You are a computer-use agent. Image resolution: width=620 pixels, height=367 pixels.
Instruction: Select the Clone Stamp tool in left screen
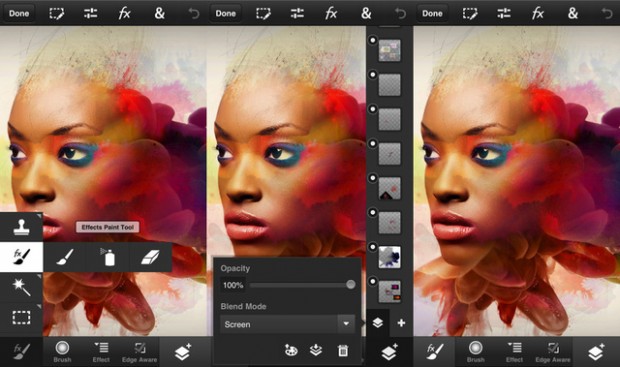pyautogui.click(x=21, y=227)
